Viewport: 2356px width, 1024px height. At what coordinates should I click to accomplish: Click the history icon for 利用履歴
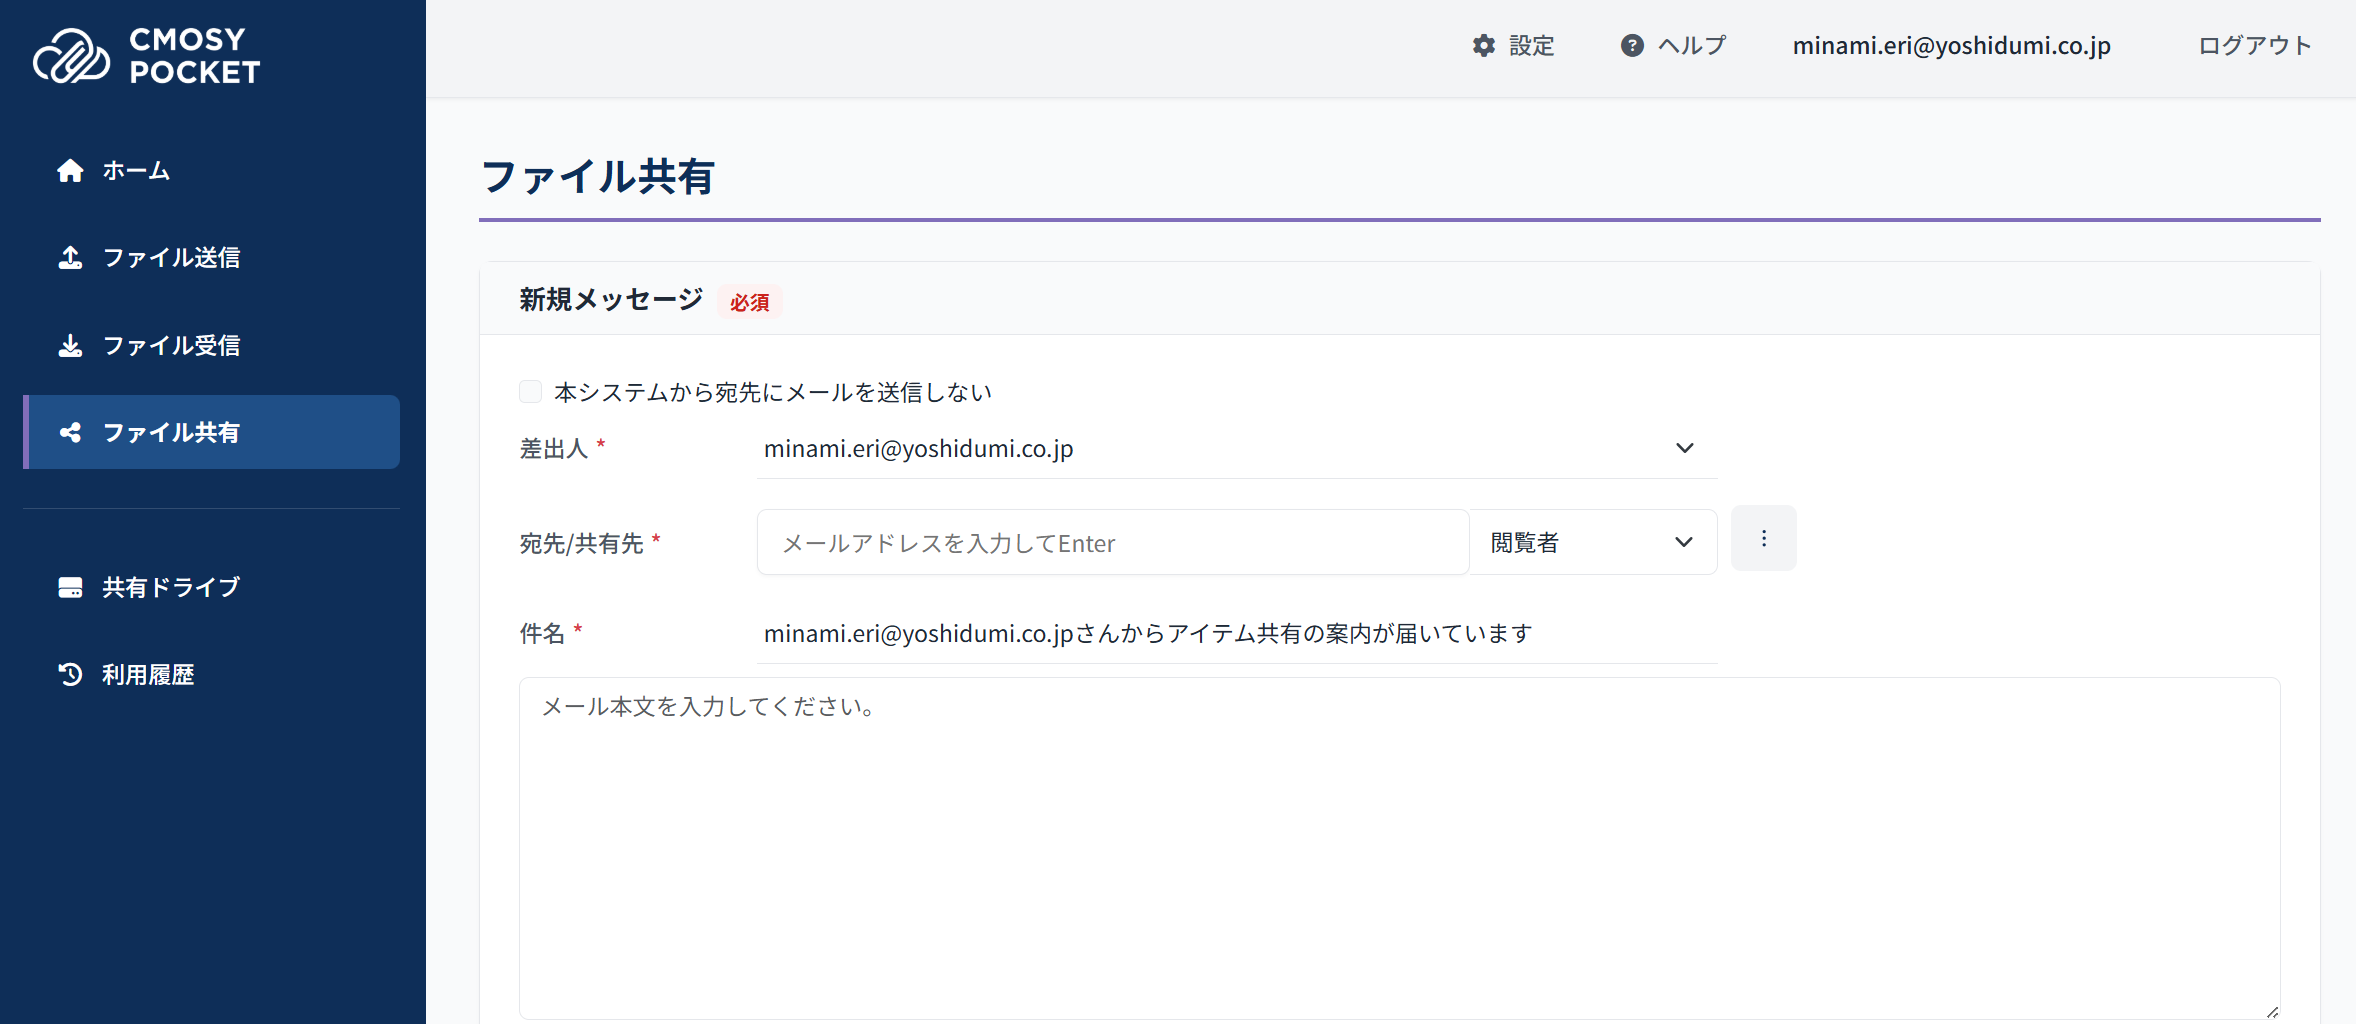tap(70, 675)
